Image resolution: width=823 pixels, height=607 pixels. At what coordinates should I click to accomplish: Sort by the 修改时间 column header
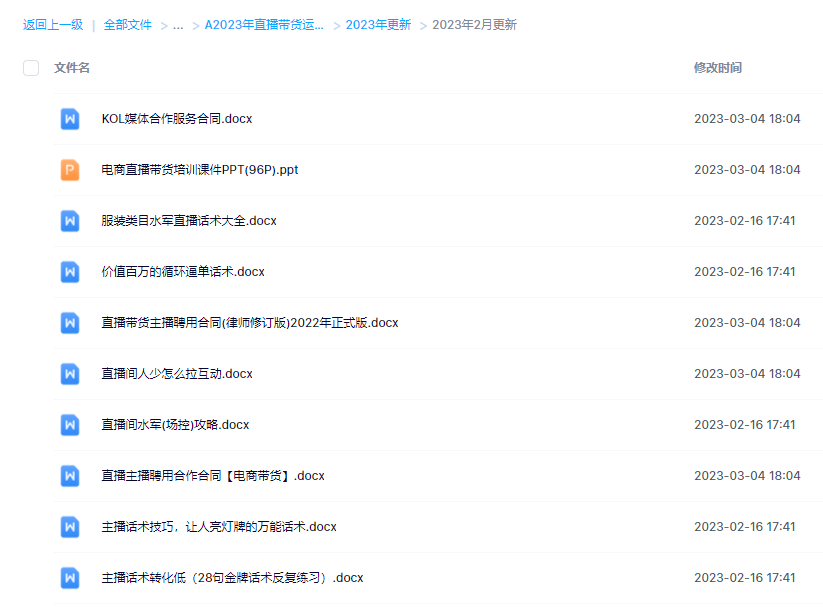718,68
